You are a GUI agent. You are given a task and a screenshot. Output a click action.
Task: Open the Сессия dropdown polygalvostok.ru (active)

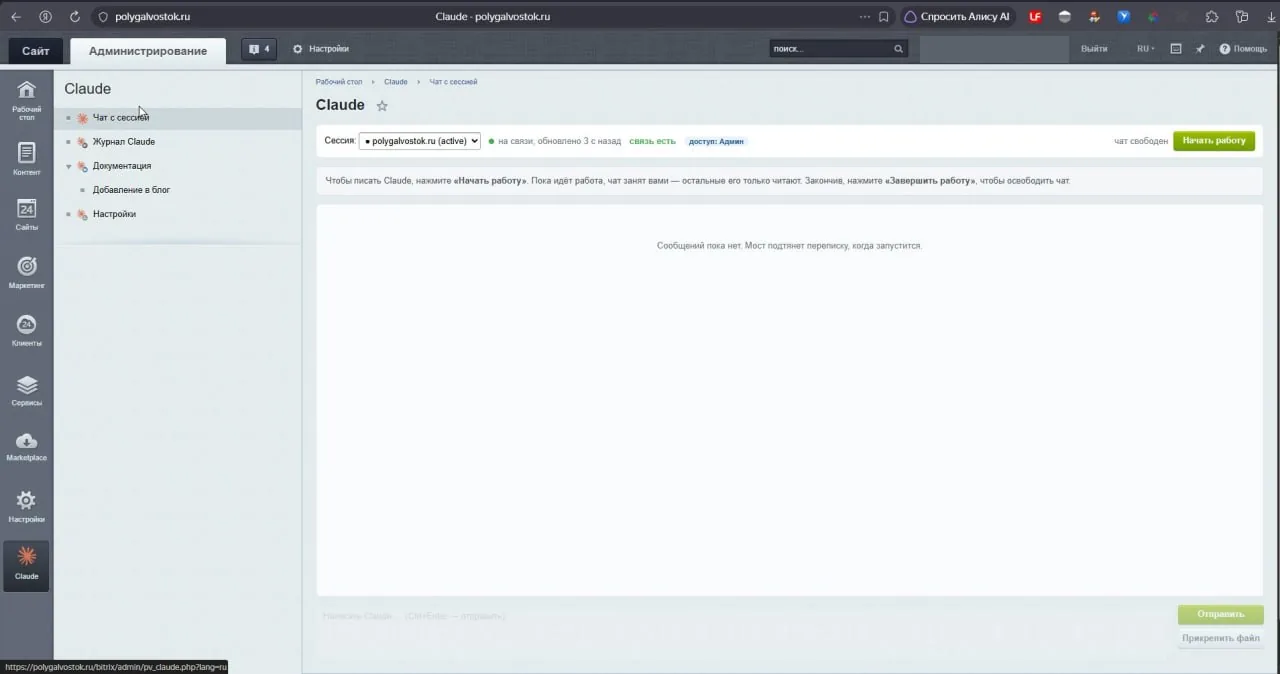click(420, 141)
